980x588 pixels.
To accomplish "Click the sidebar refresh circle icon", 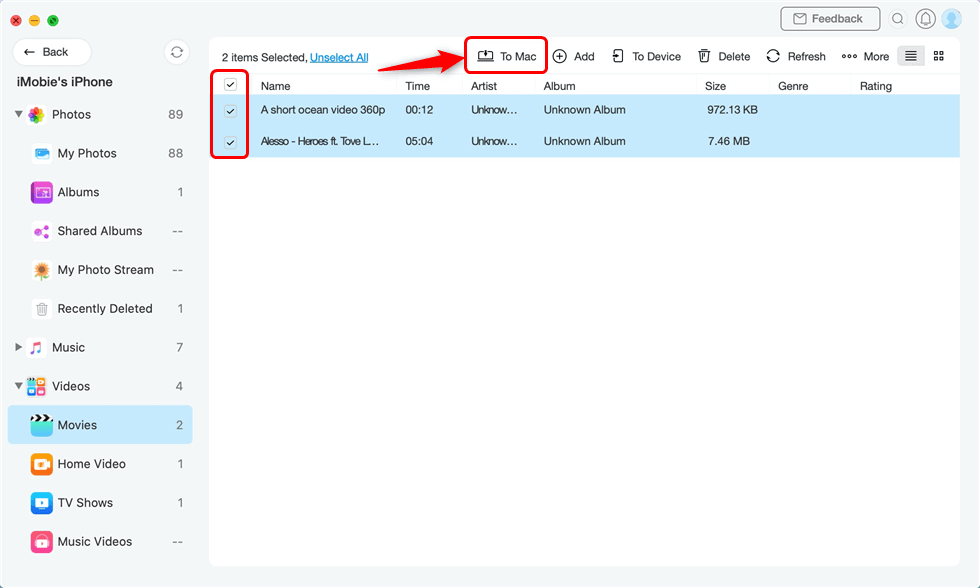I will (x=177, y=52).
